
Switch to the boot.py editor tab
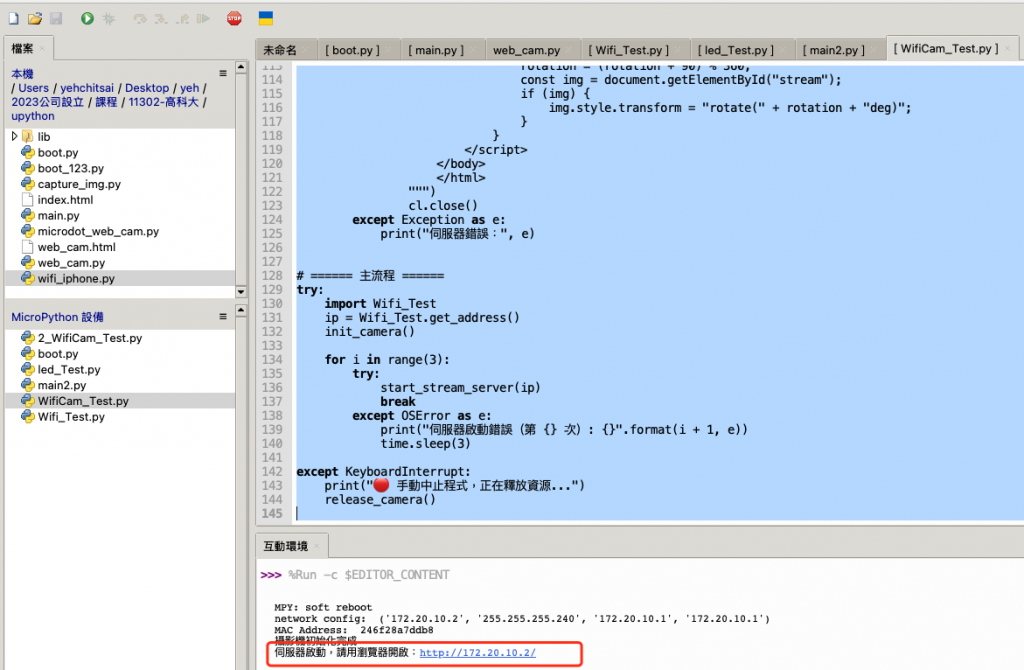(352, 50)
